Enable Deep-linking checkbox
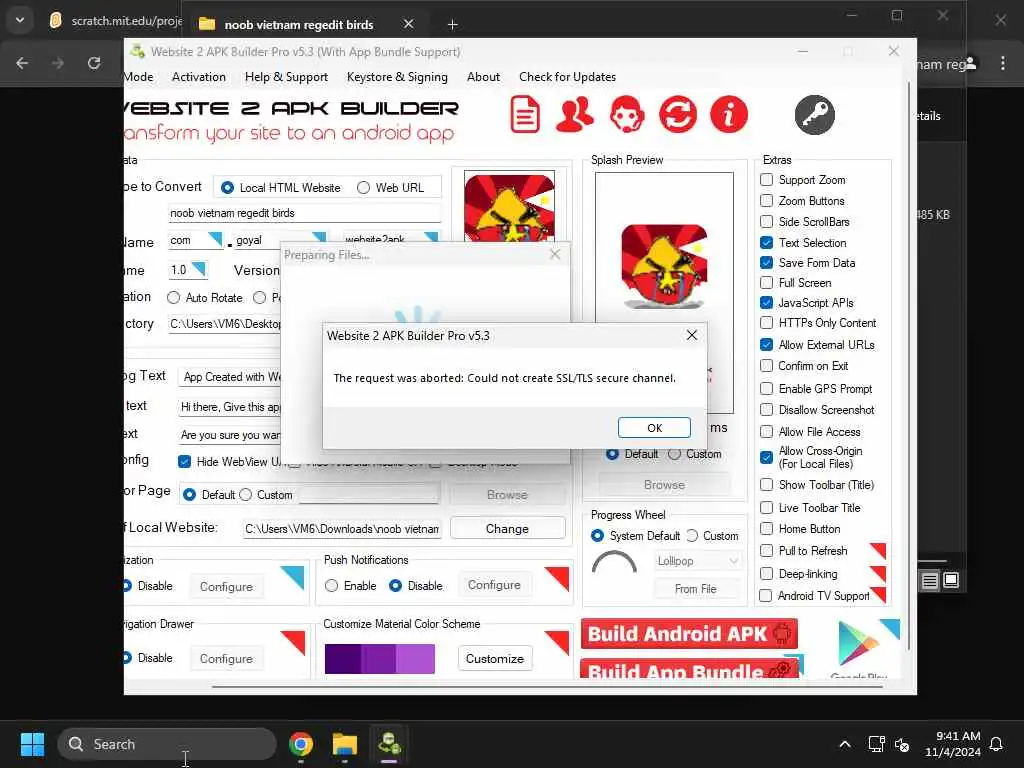Image resolution: width=1024 pixels, height=768 pixels. click(x=767, y=573)
